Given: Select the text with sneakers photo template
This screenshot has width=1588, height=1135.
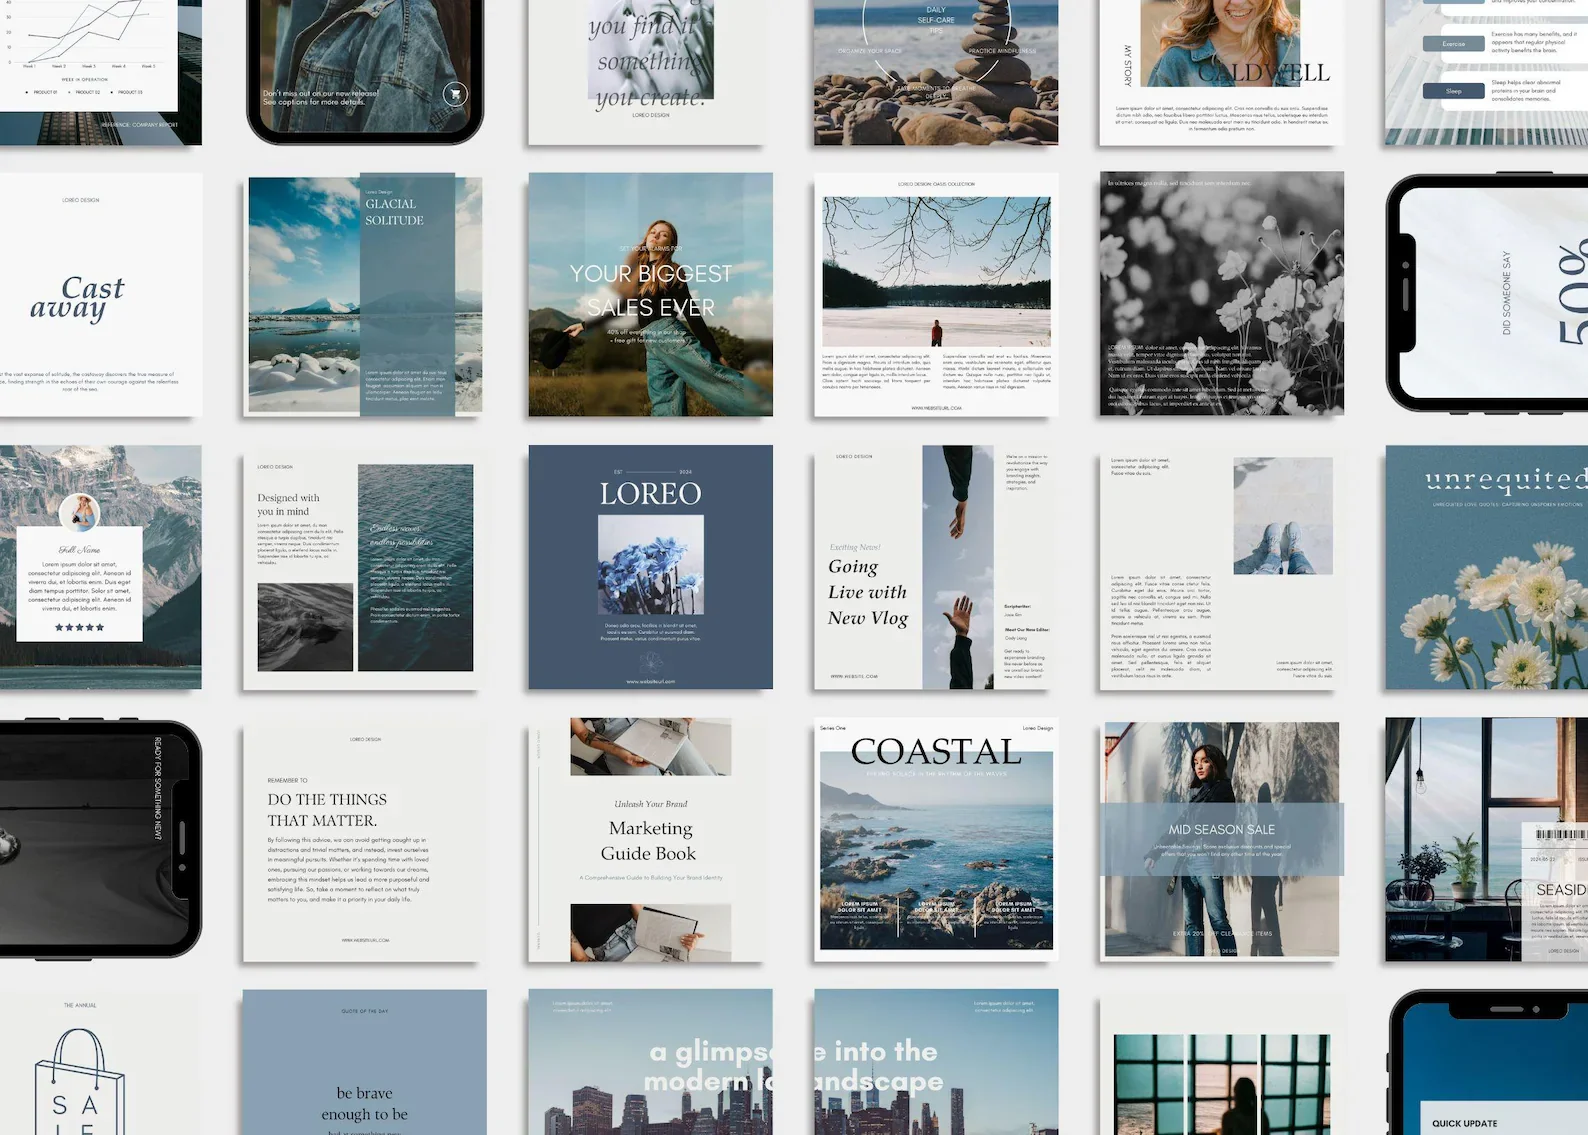Looking at the screenshot, I should click(x=1222, y=567).
